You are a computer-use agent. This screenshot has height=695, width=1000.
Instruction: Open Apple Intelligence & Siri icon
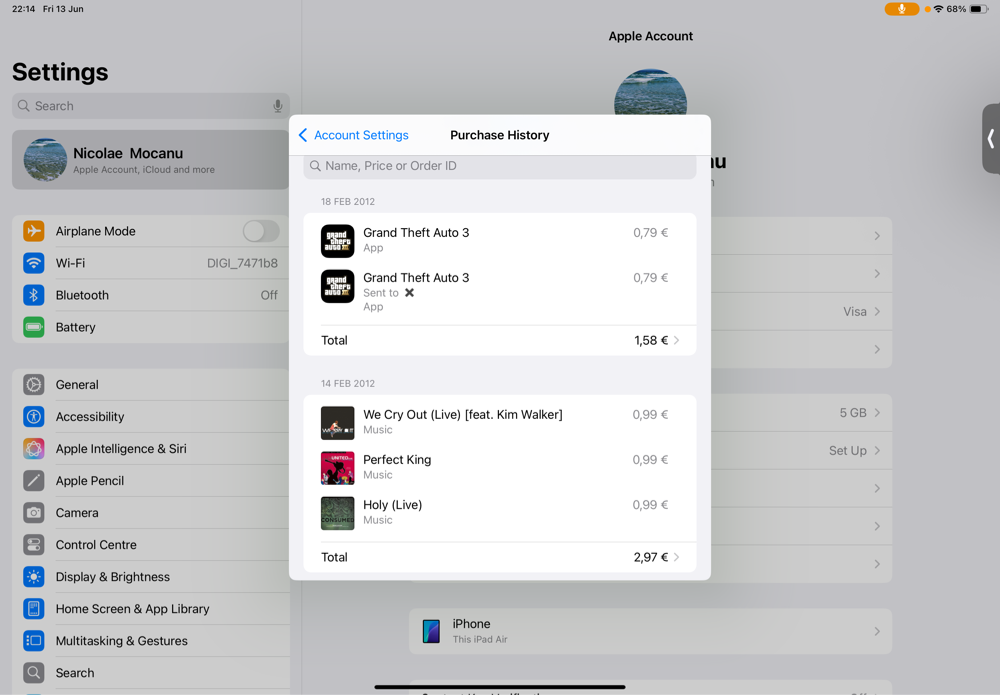(34, 449)
